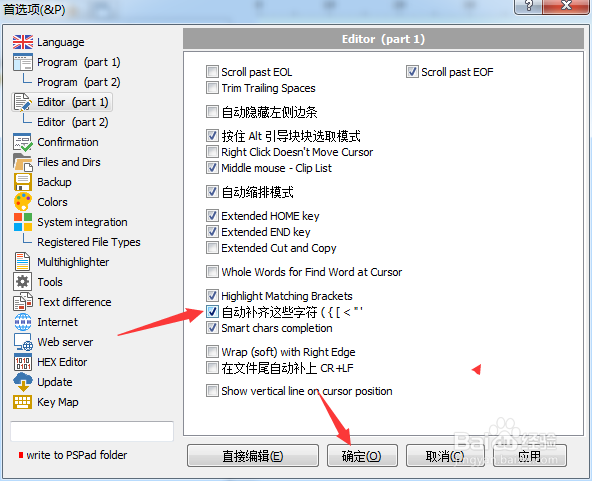This screenshot has height=481, width=592.
Task: Select the Colors palette icon
Action: [23, 202]
